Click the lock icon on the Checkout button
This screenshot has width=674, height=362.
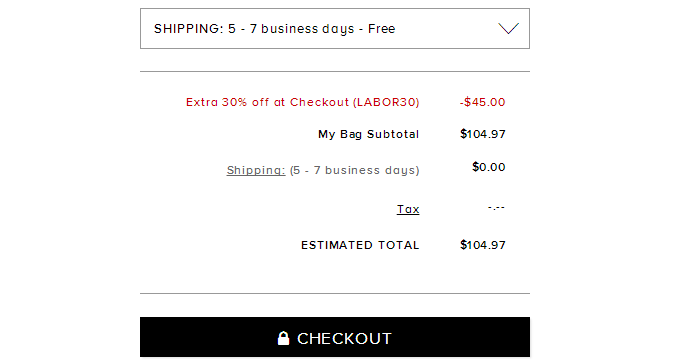coord(283,338)
